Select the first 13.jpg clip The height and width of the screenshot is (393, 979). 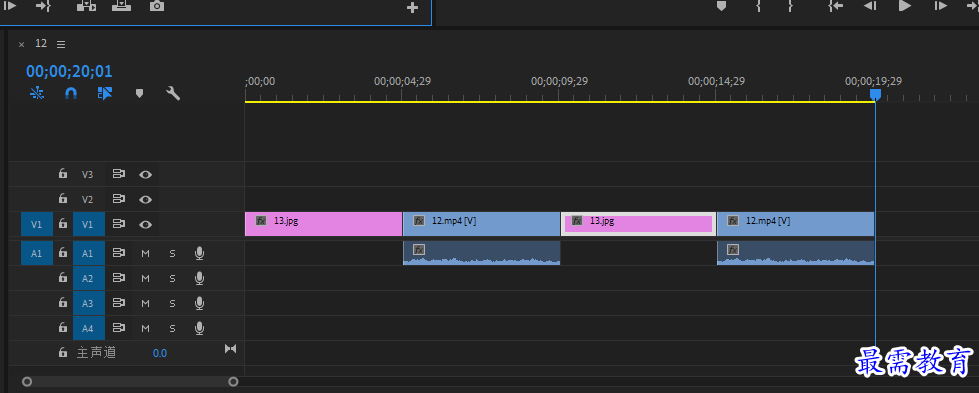coord(323,224)
